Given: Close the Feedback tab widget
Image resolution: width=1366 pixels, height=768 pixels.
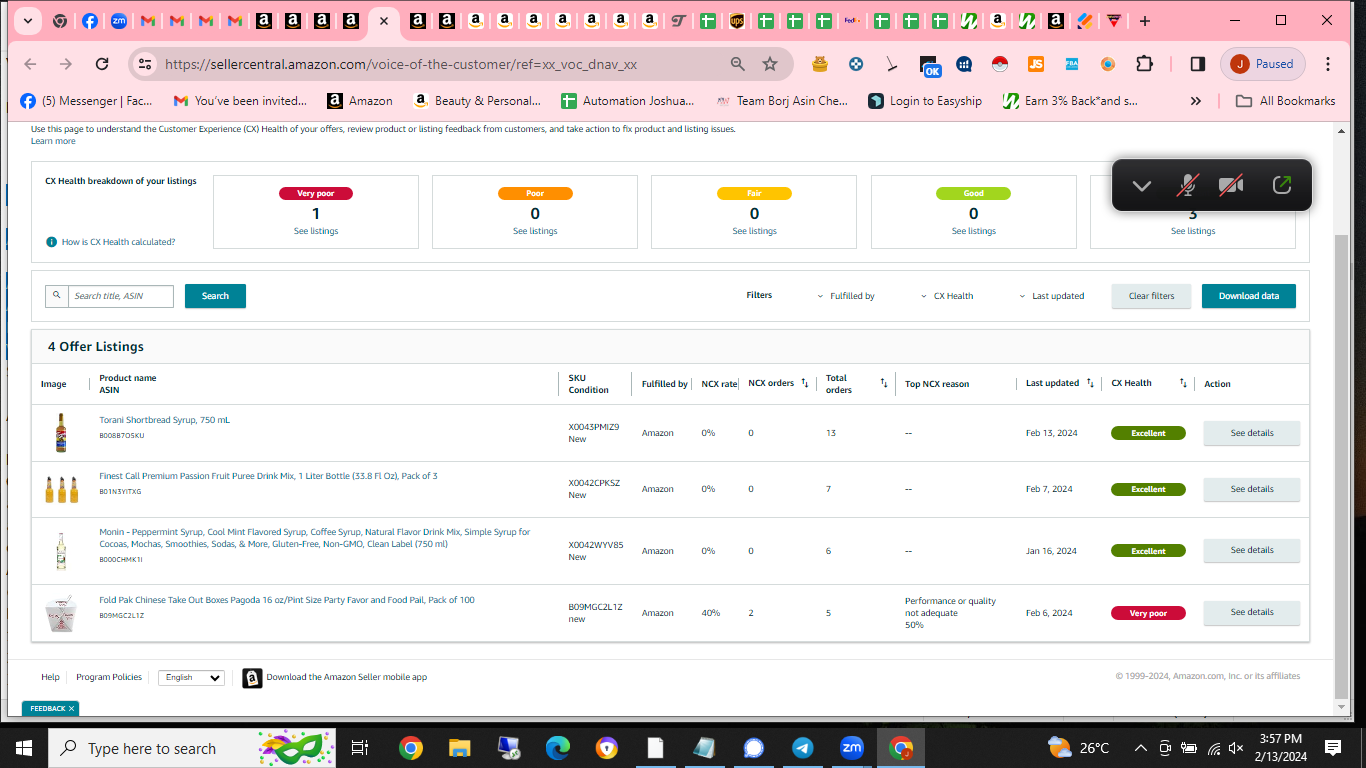Looking at the screenshot, I should (71, 709).
